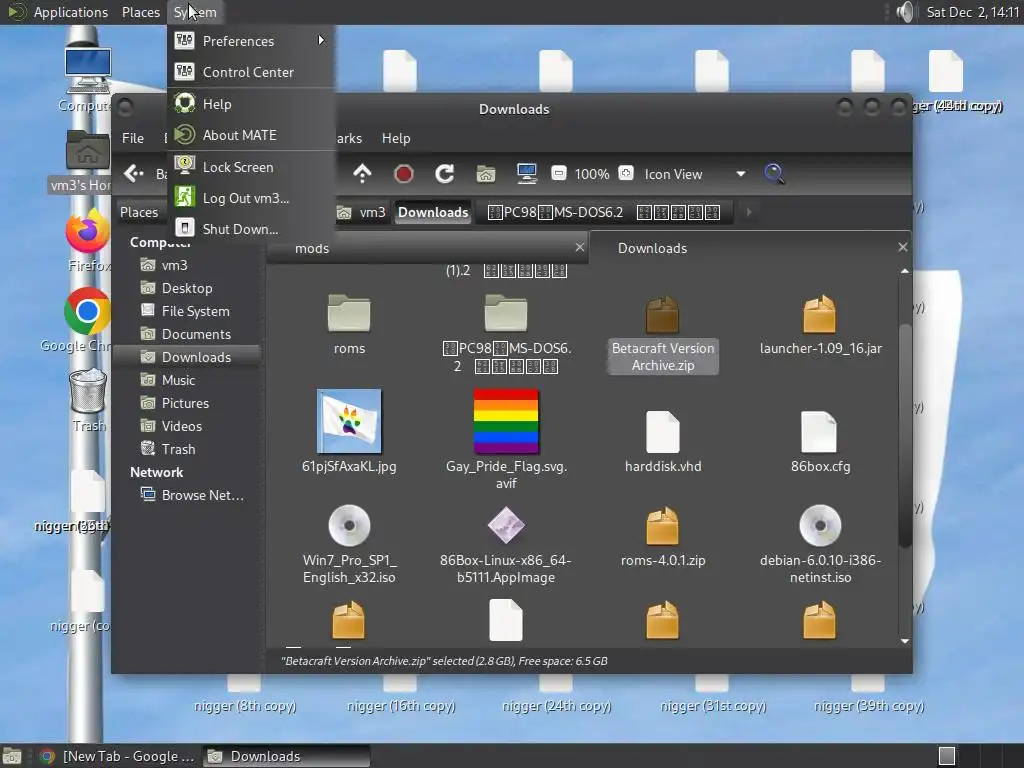Open file manager File menu
This screenshot has width=1024, height=768.
(133, 138)
